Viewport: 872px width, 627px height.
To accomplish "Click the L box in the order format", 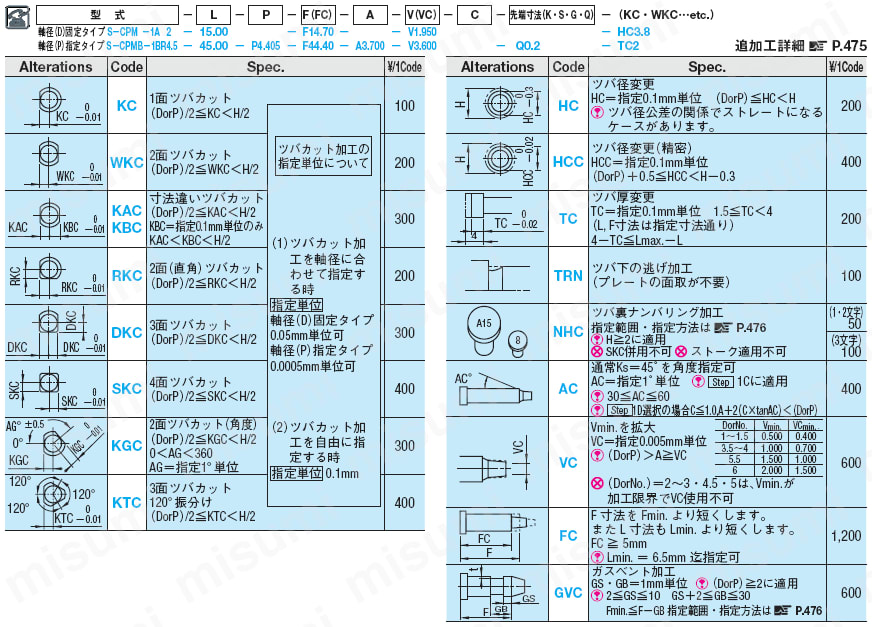I will pos(214,15).
